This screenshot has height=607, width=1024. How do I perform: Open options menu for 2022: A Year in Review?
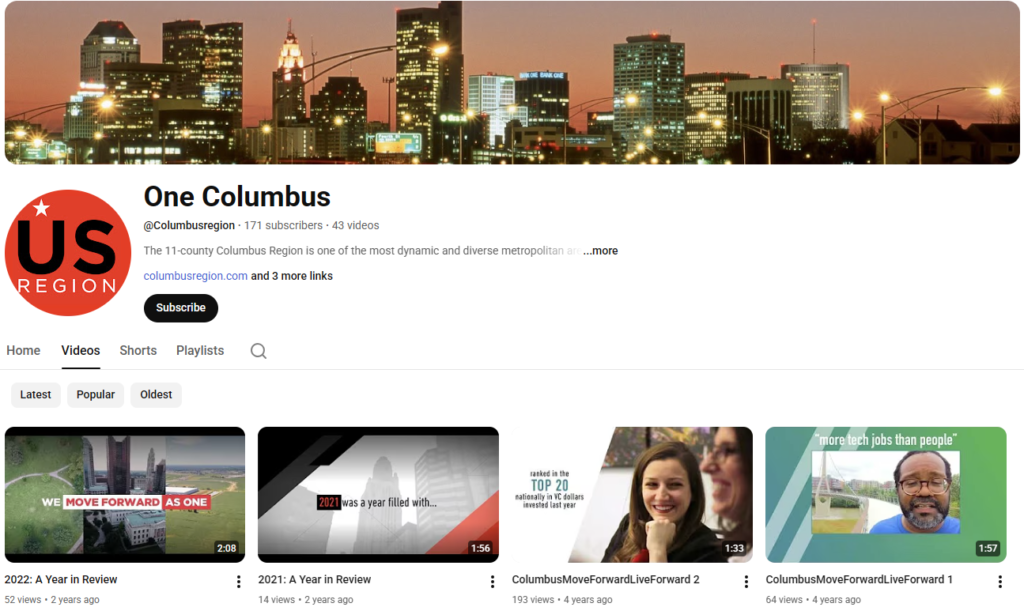pos(239,581)
